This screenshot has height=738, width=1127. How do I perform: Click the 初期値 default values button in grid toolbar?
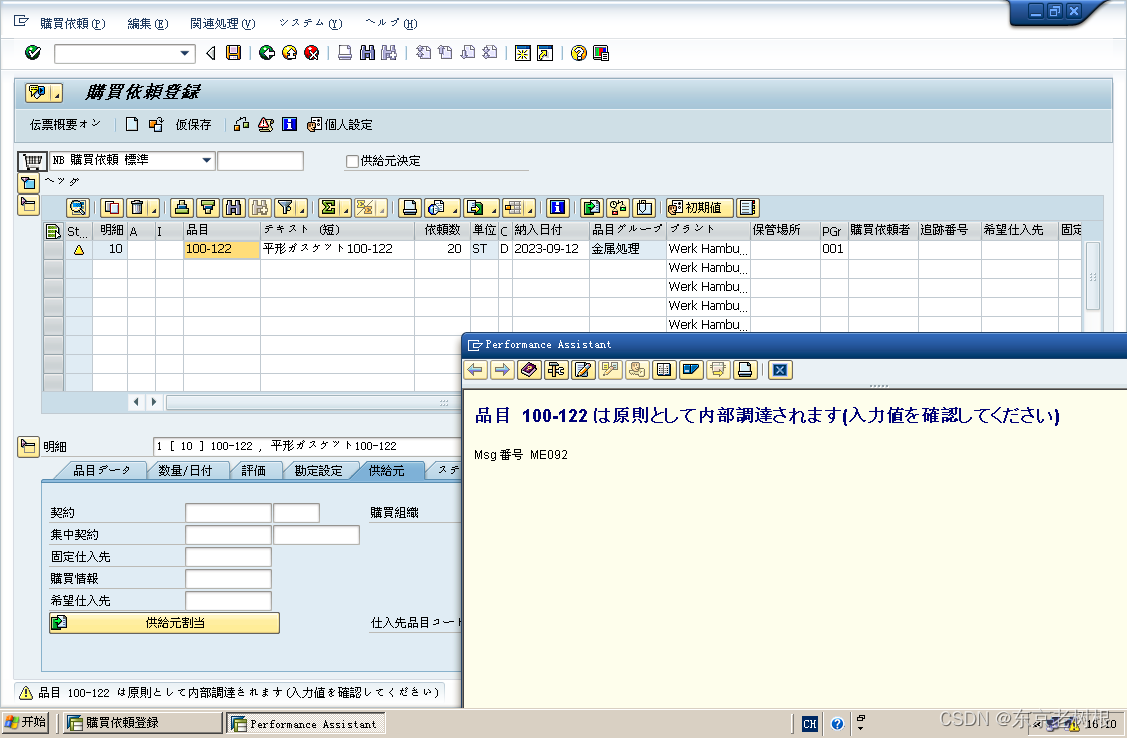702,208
